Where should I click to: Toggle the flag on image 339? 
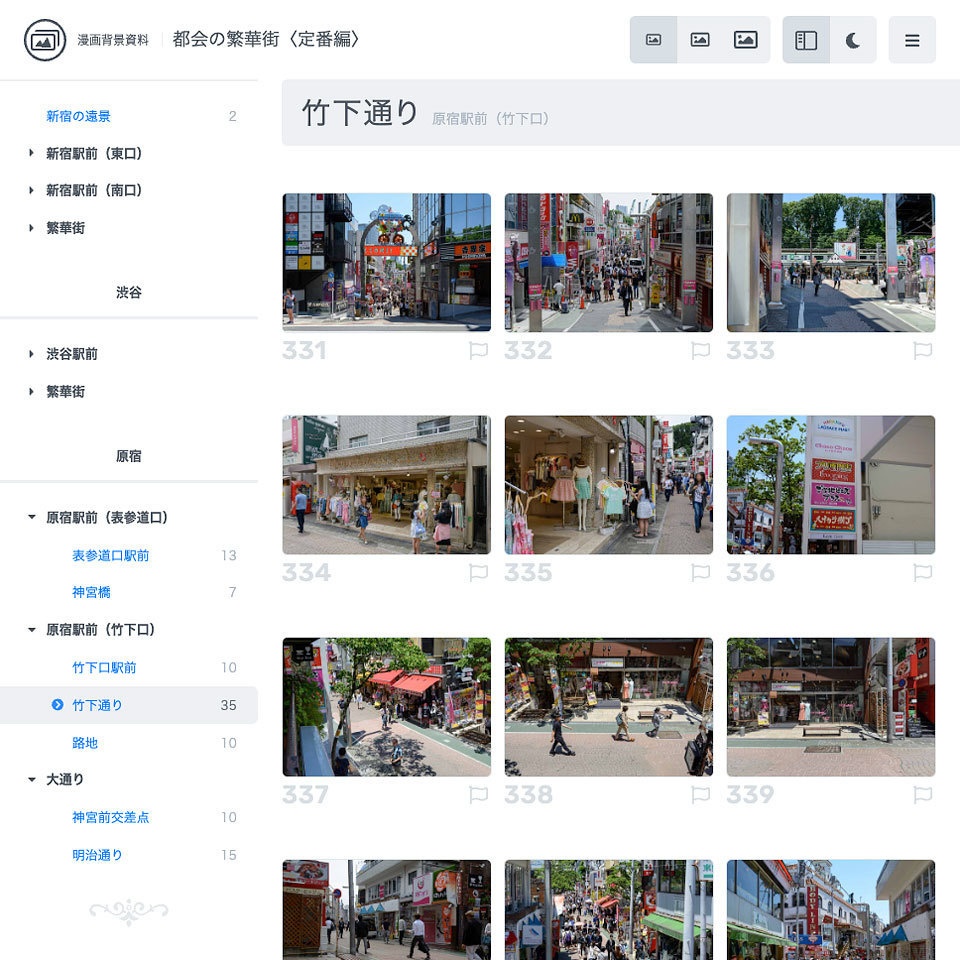[x=922, y=796]
